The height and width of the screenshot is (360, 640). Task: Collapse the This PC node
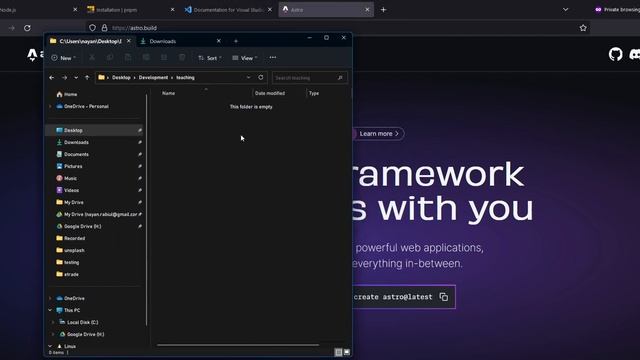(x=50, y=310)
